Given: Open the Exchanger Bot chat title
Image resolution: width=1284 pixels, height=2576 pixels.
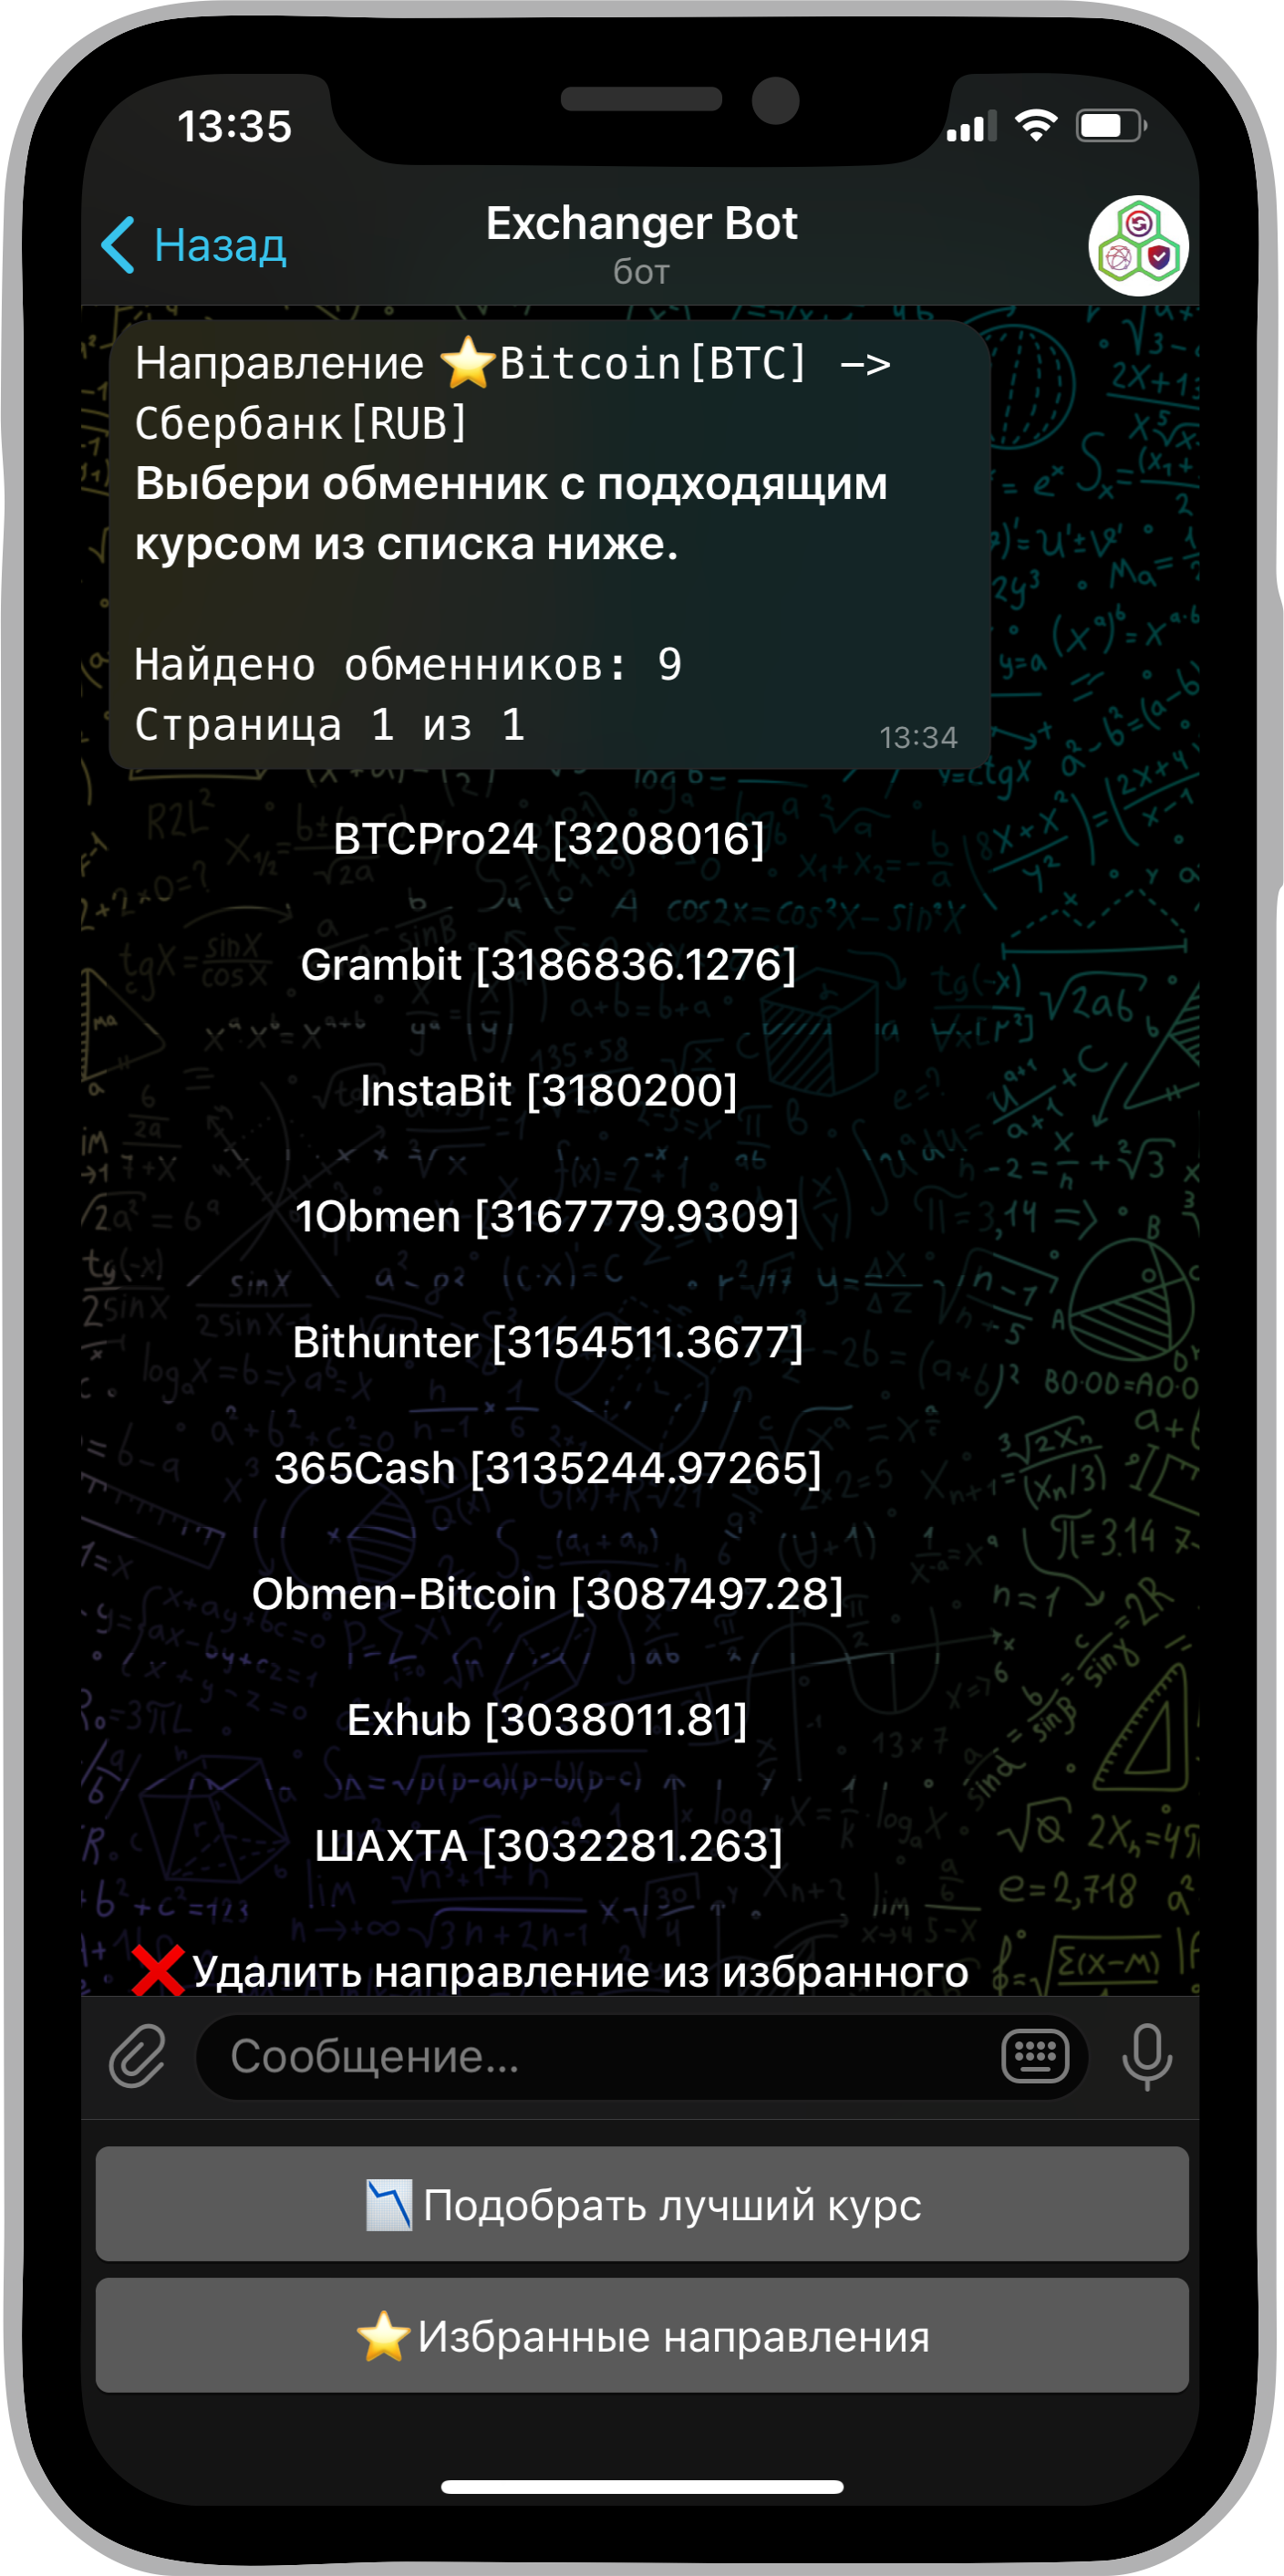Looking at the screenshot, I should (x=641, y=224).
